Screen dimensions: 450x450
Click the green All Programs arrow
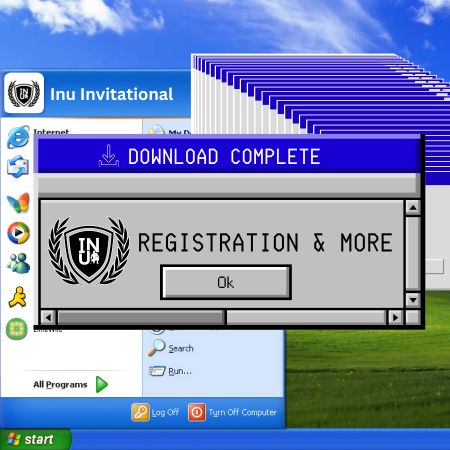102,384
